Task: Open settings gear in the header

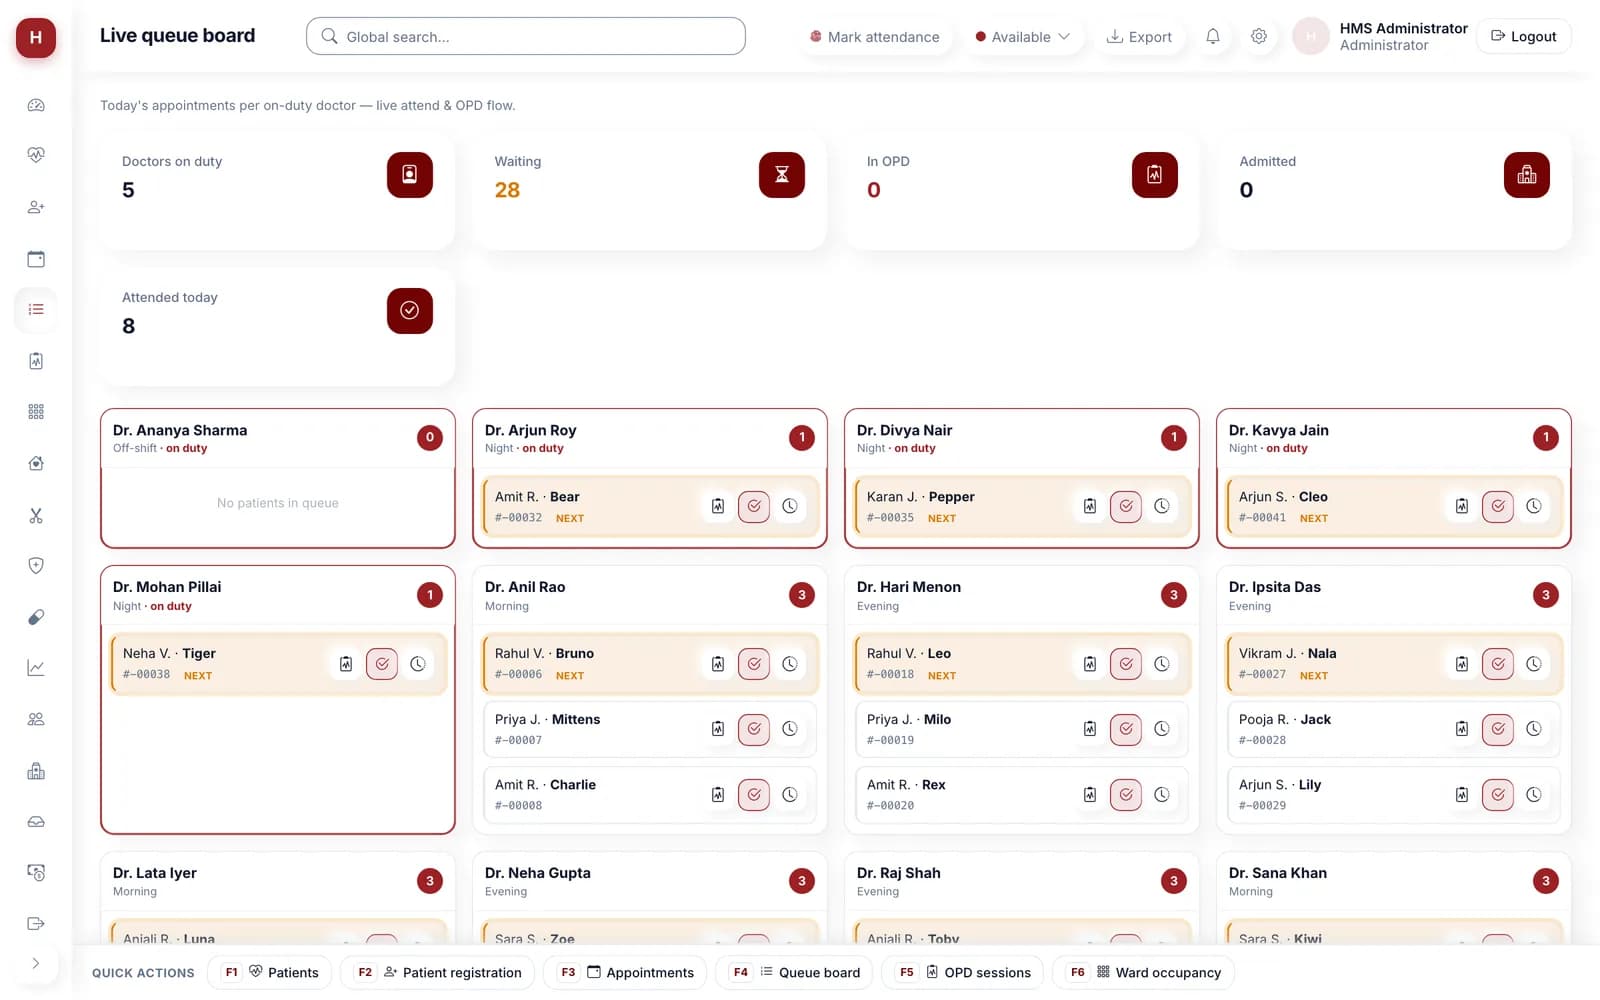Action: tap(1258, 36)
